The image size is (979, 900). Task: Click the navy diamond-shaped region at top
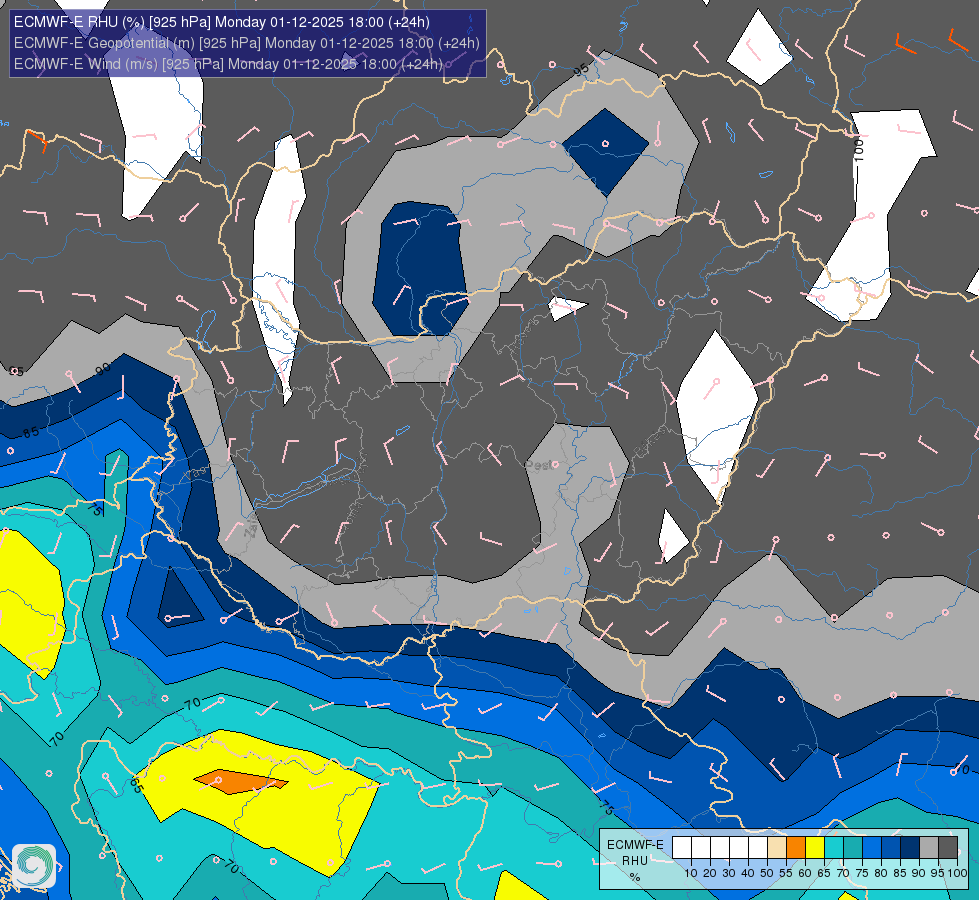[x=605, y=152]
